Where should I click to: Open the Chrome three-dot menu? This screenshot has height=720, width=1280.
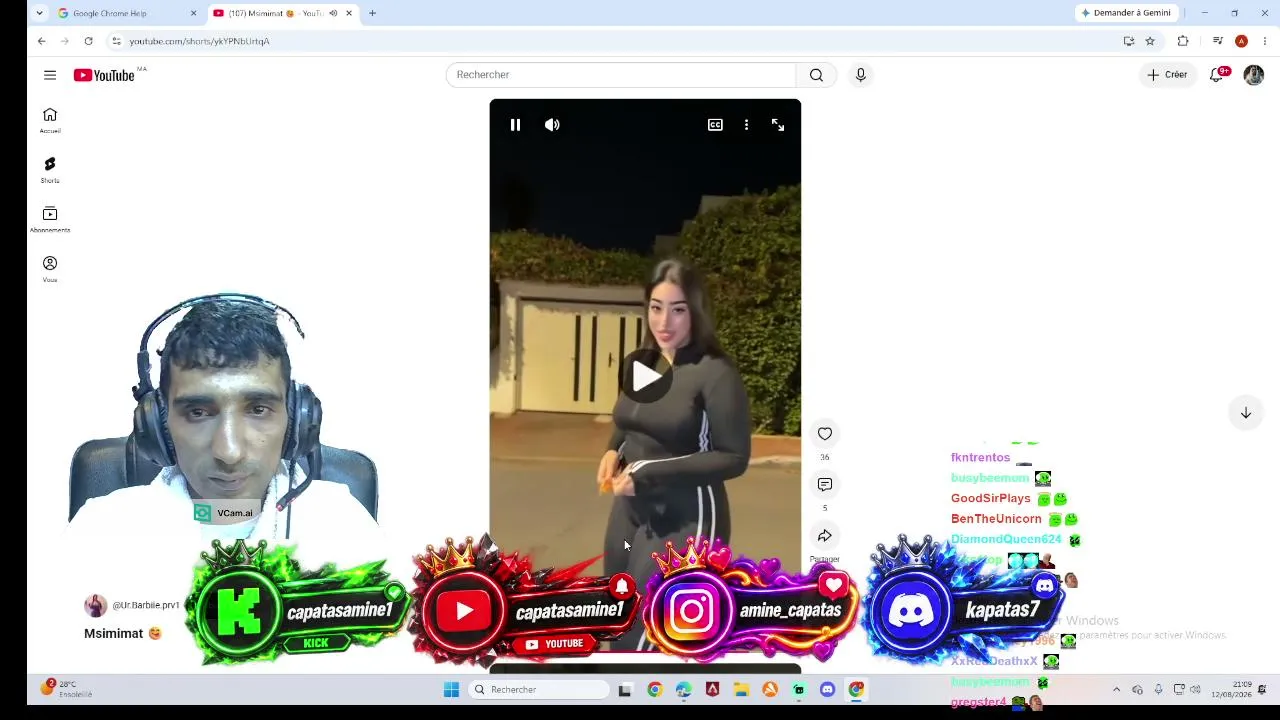click(1265, 41)
